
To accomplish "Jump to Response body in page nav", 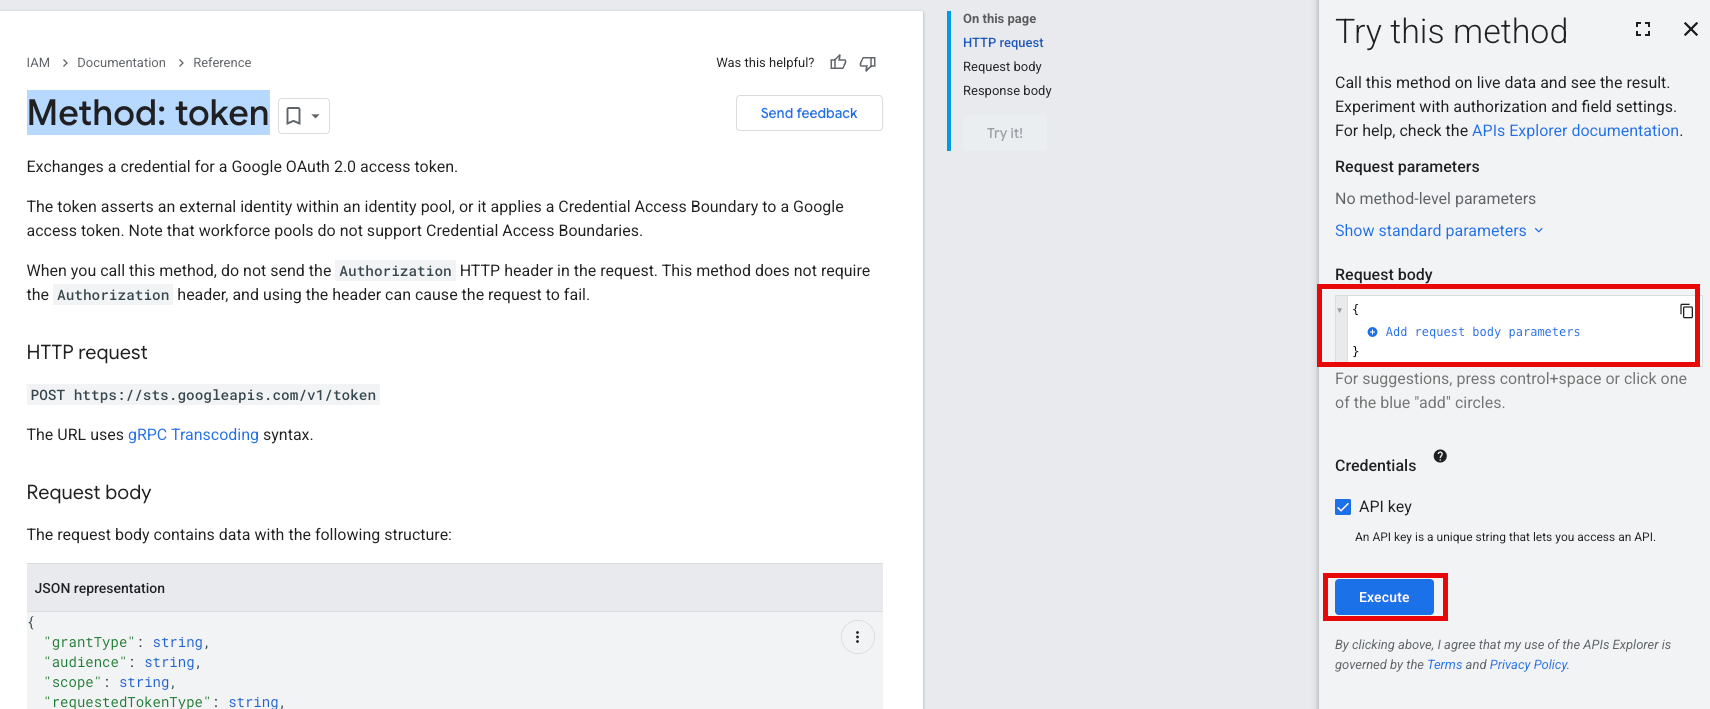I will (x=1006, y=91).
